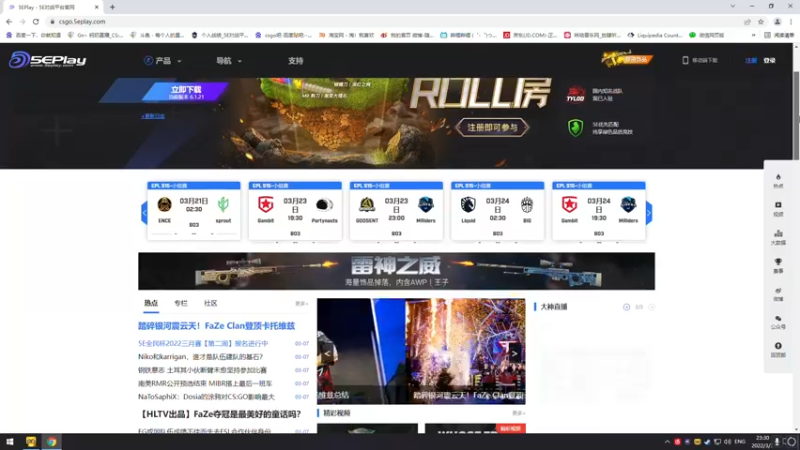Go to previous slide in image slider
The height and width of the screenshot is (450, 800).
[x=328, y=353]
